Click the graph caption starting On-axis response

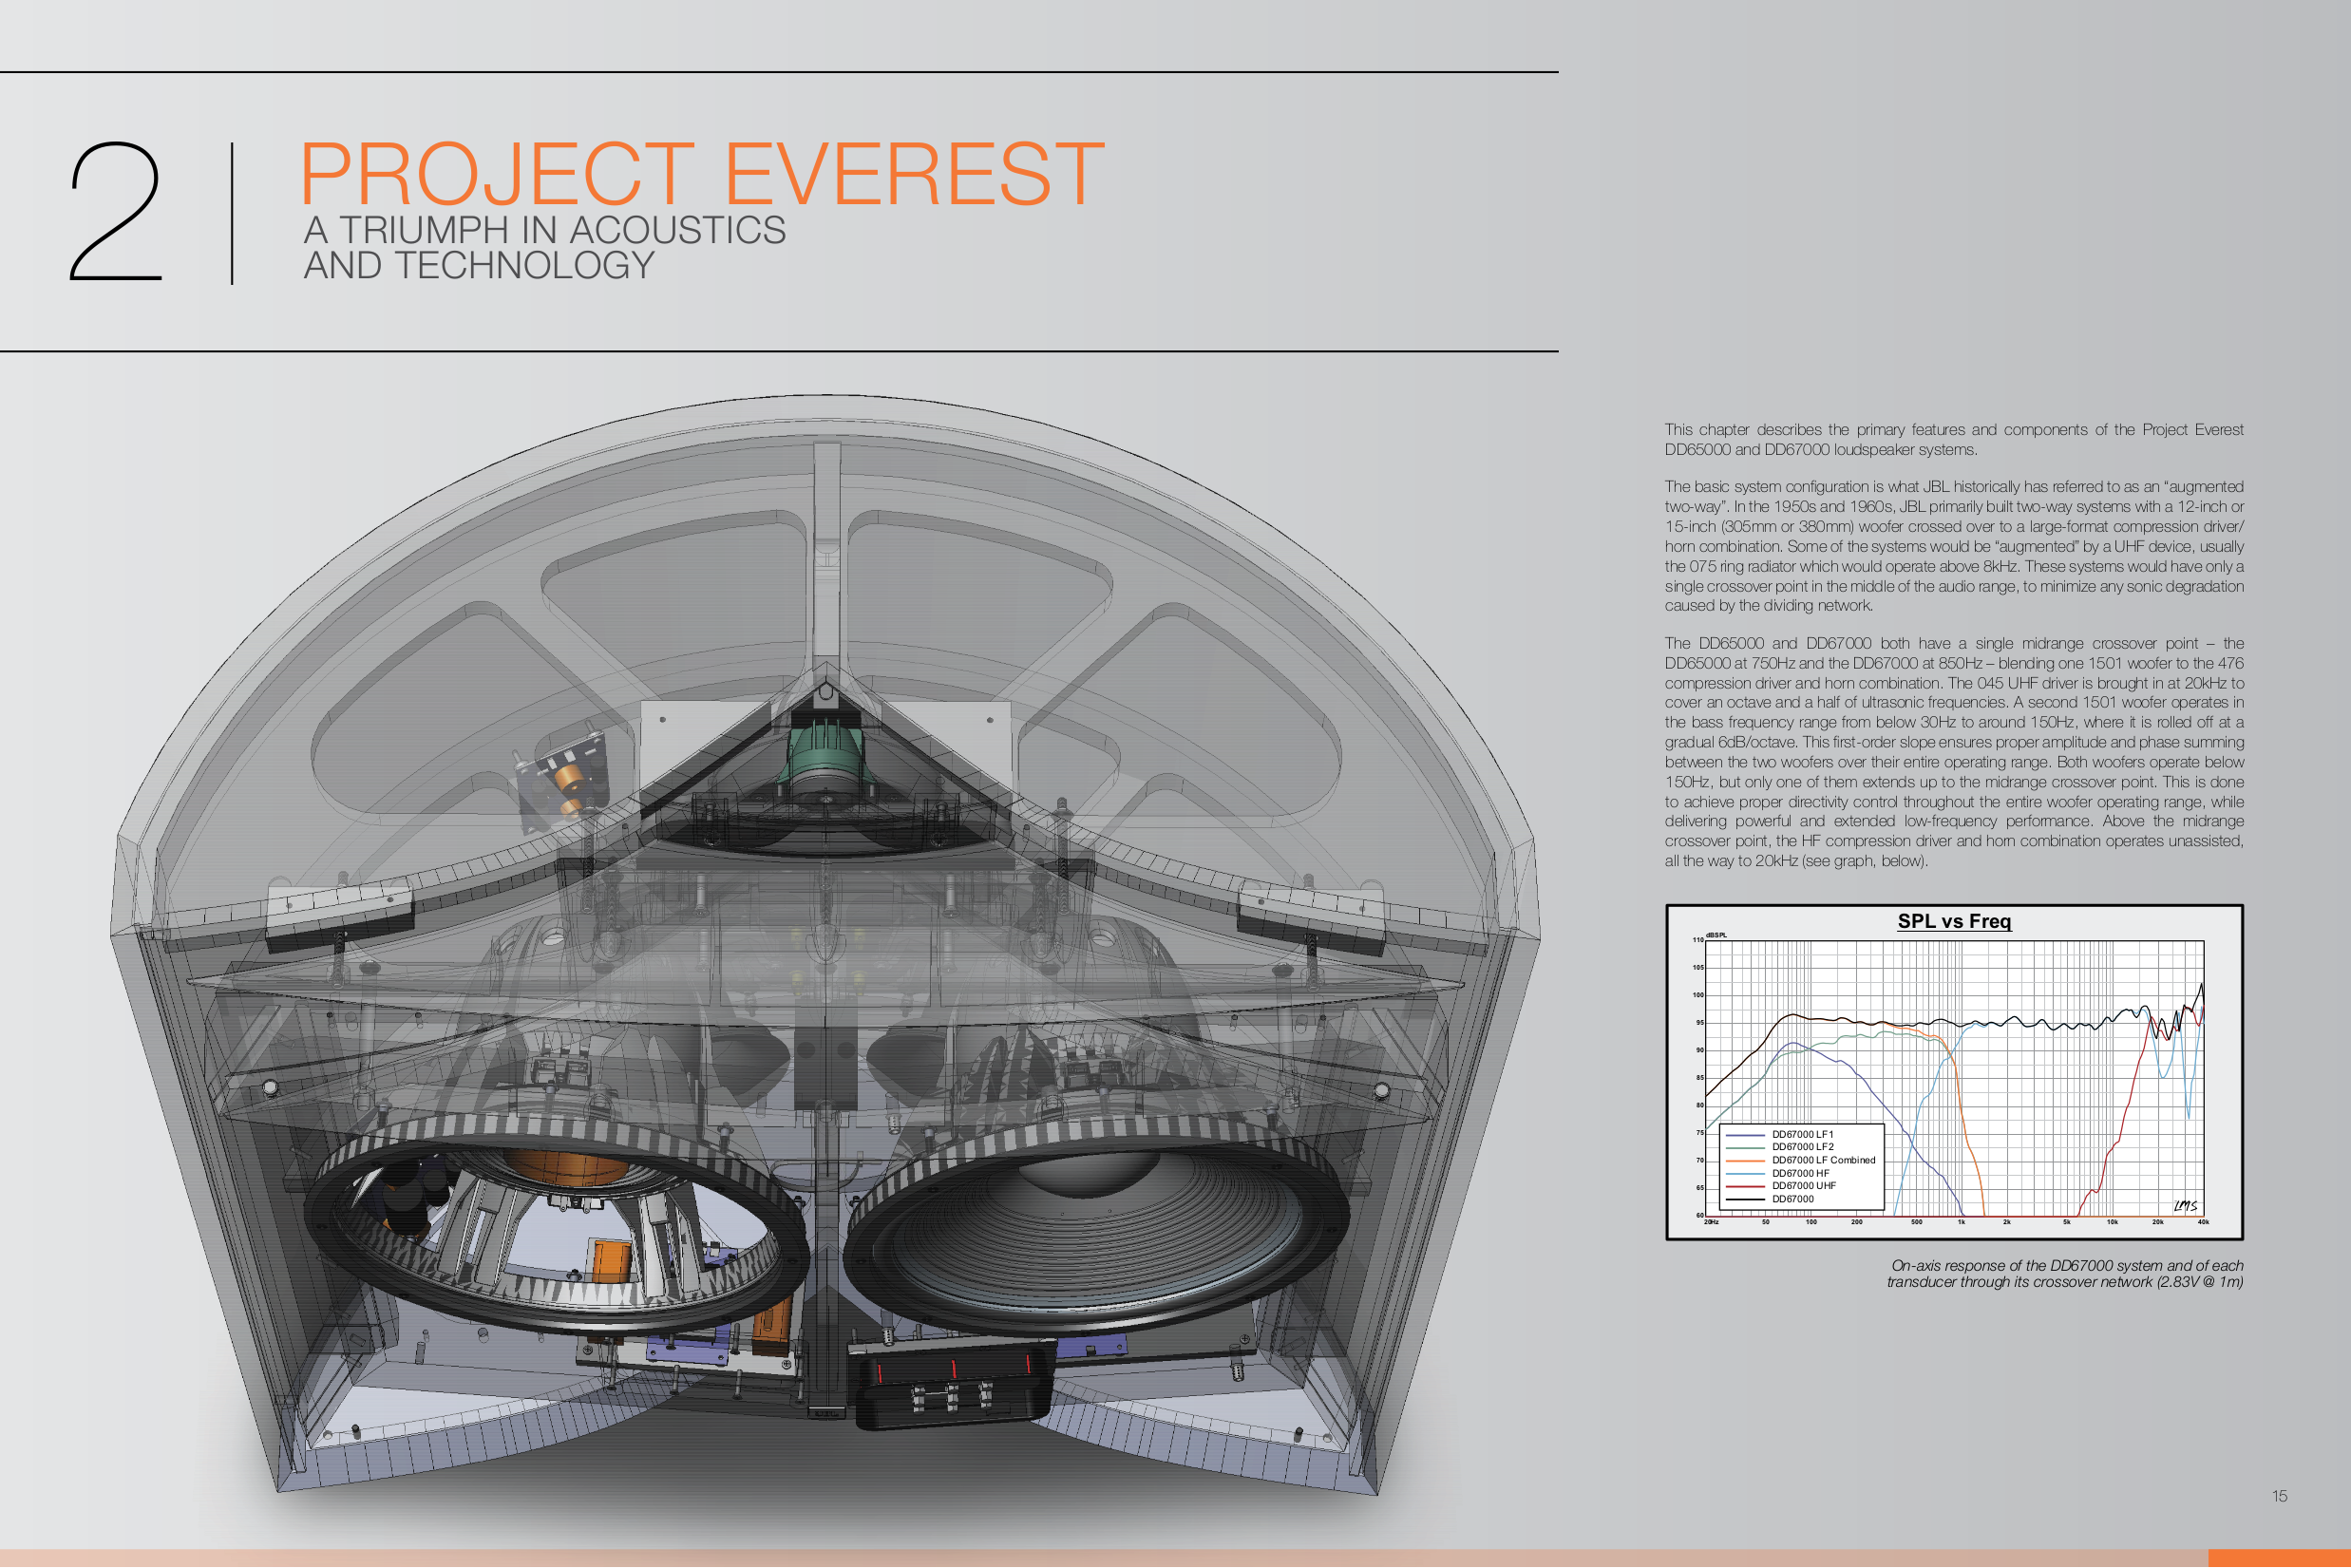tap(2064, 1273)
